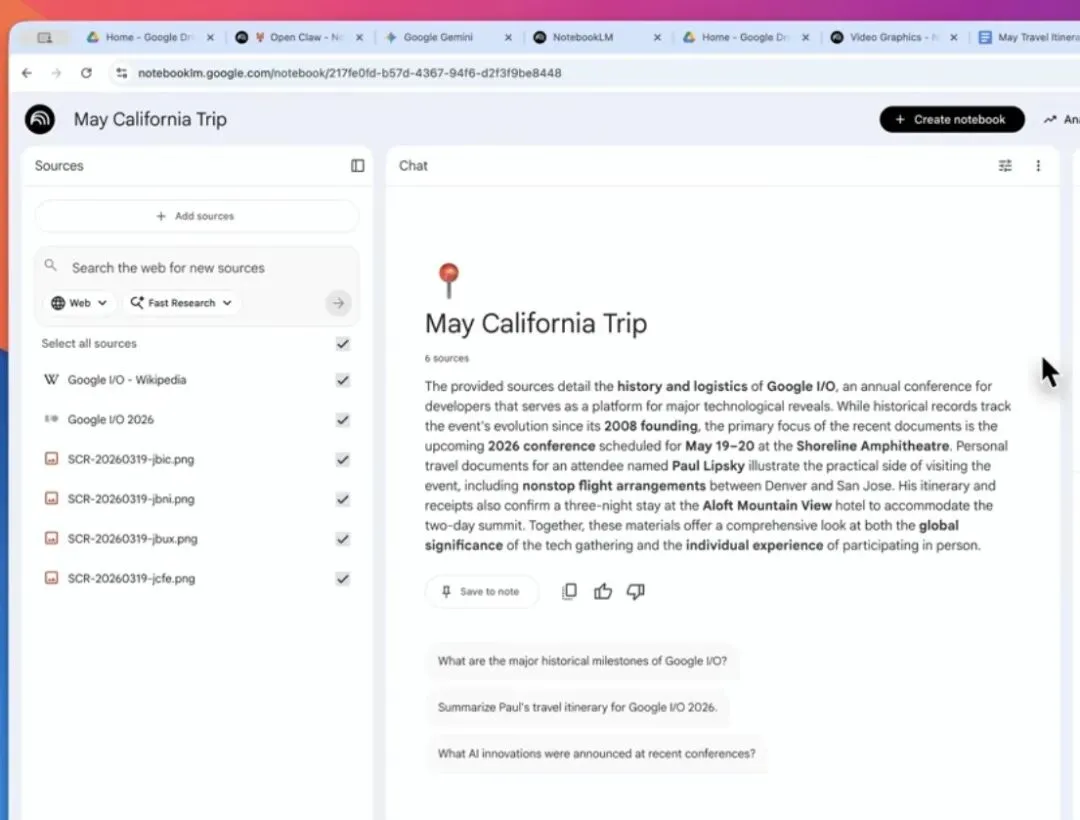Open the Google I/O - Wikipedia source

pos(127,380)
